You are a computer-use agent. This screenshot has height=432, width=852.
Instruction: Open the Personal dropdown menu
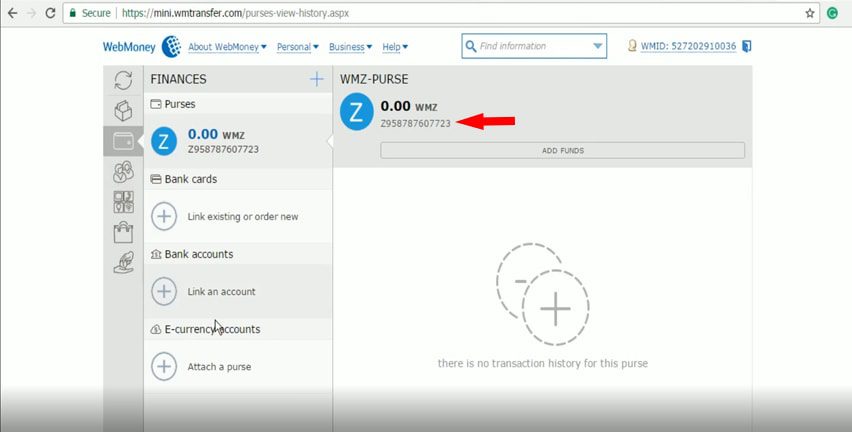coord(298,47)
